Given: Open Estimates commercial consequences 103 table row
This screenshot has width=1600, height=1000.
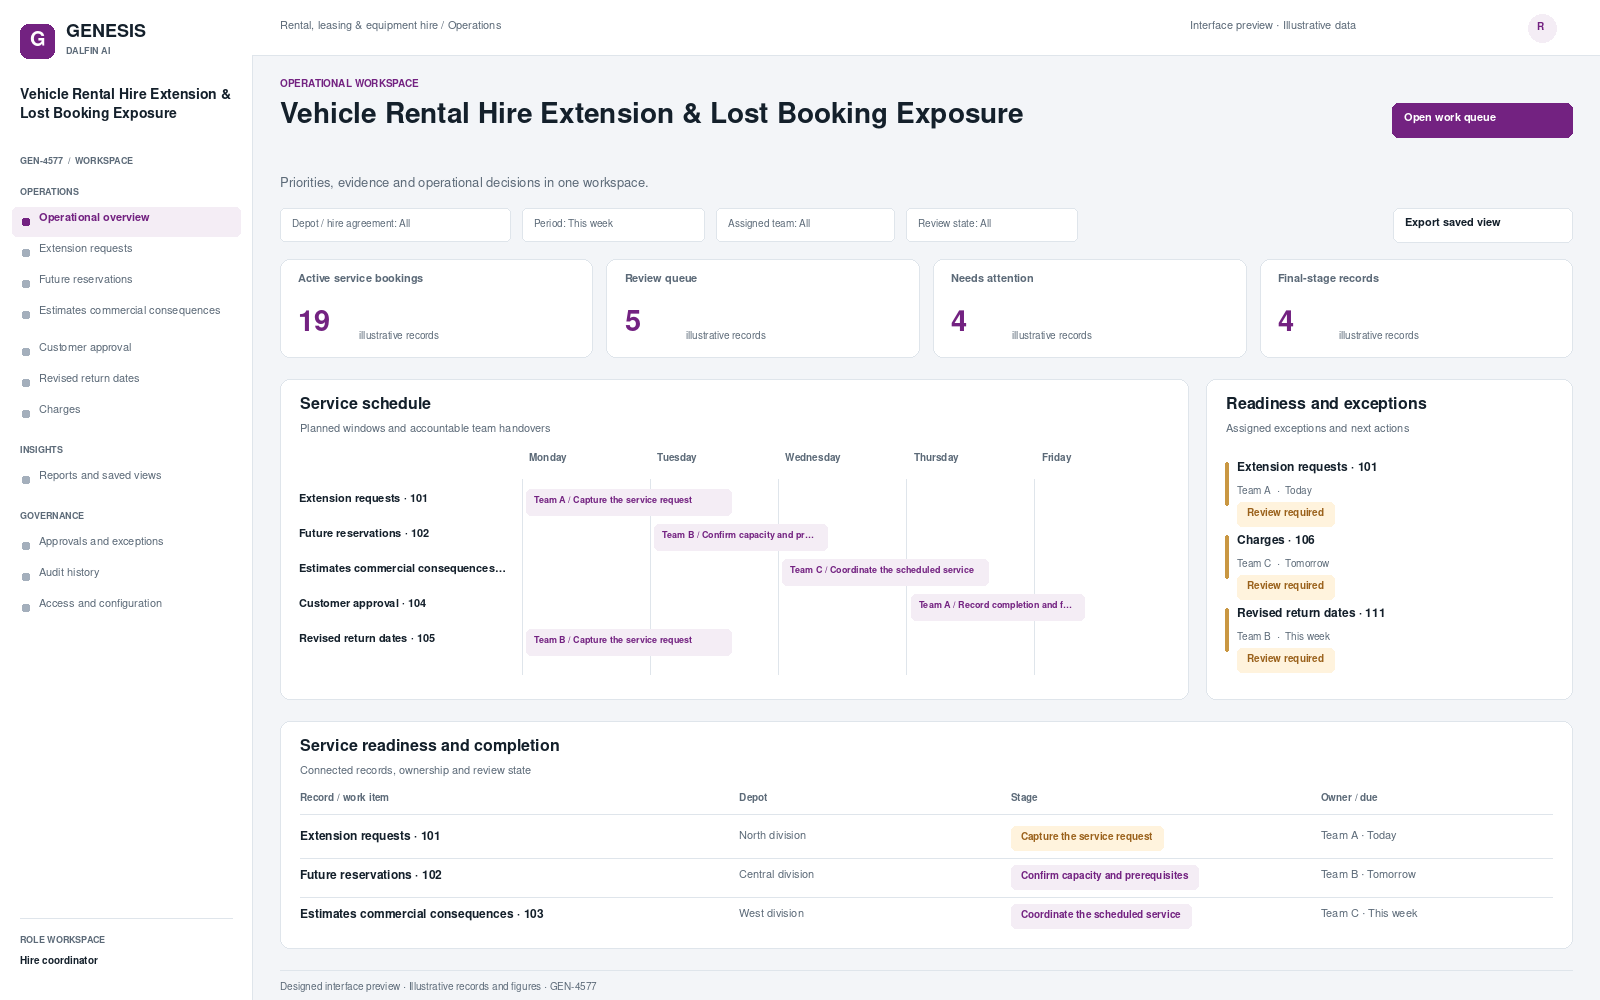Looking at the screenshot, I should pos(926,915).
